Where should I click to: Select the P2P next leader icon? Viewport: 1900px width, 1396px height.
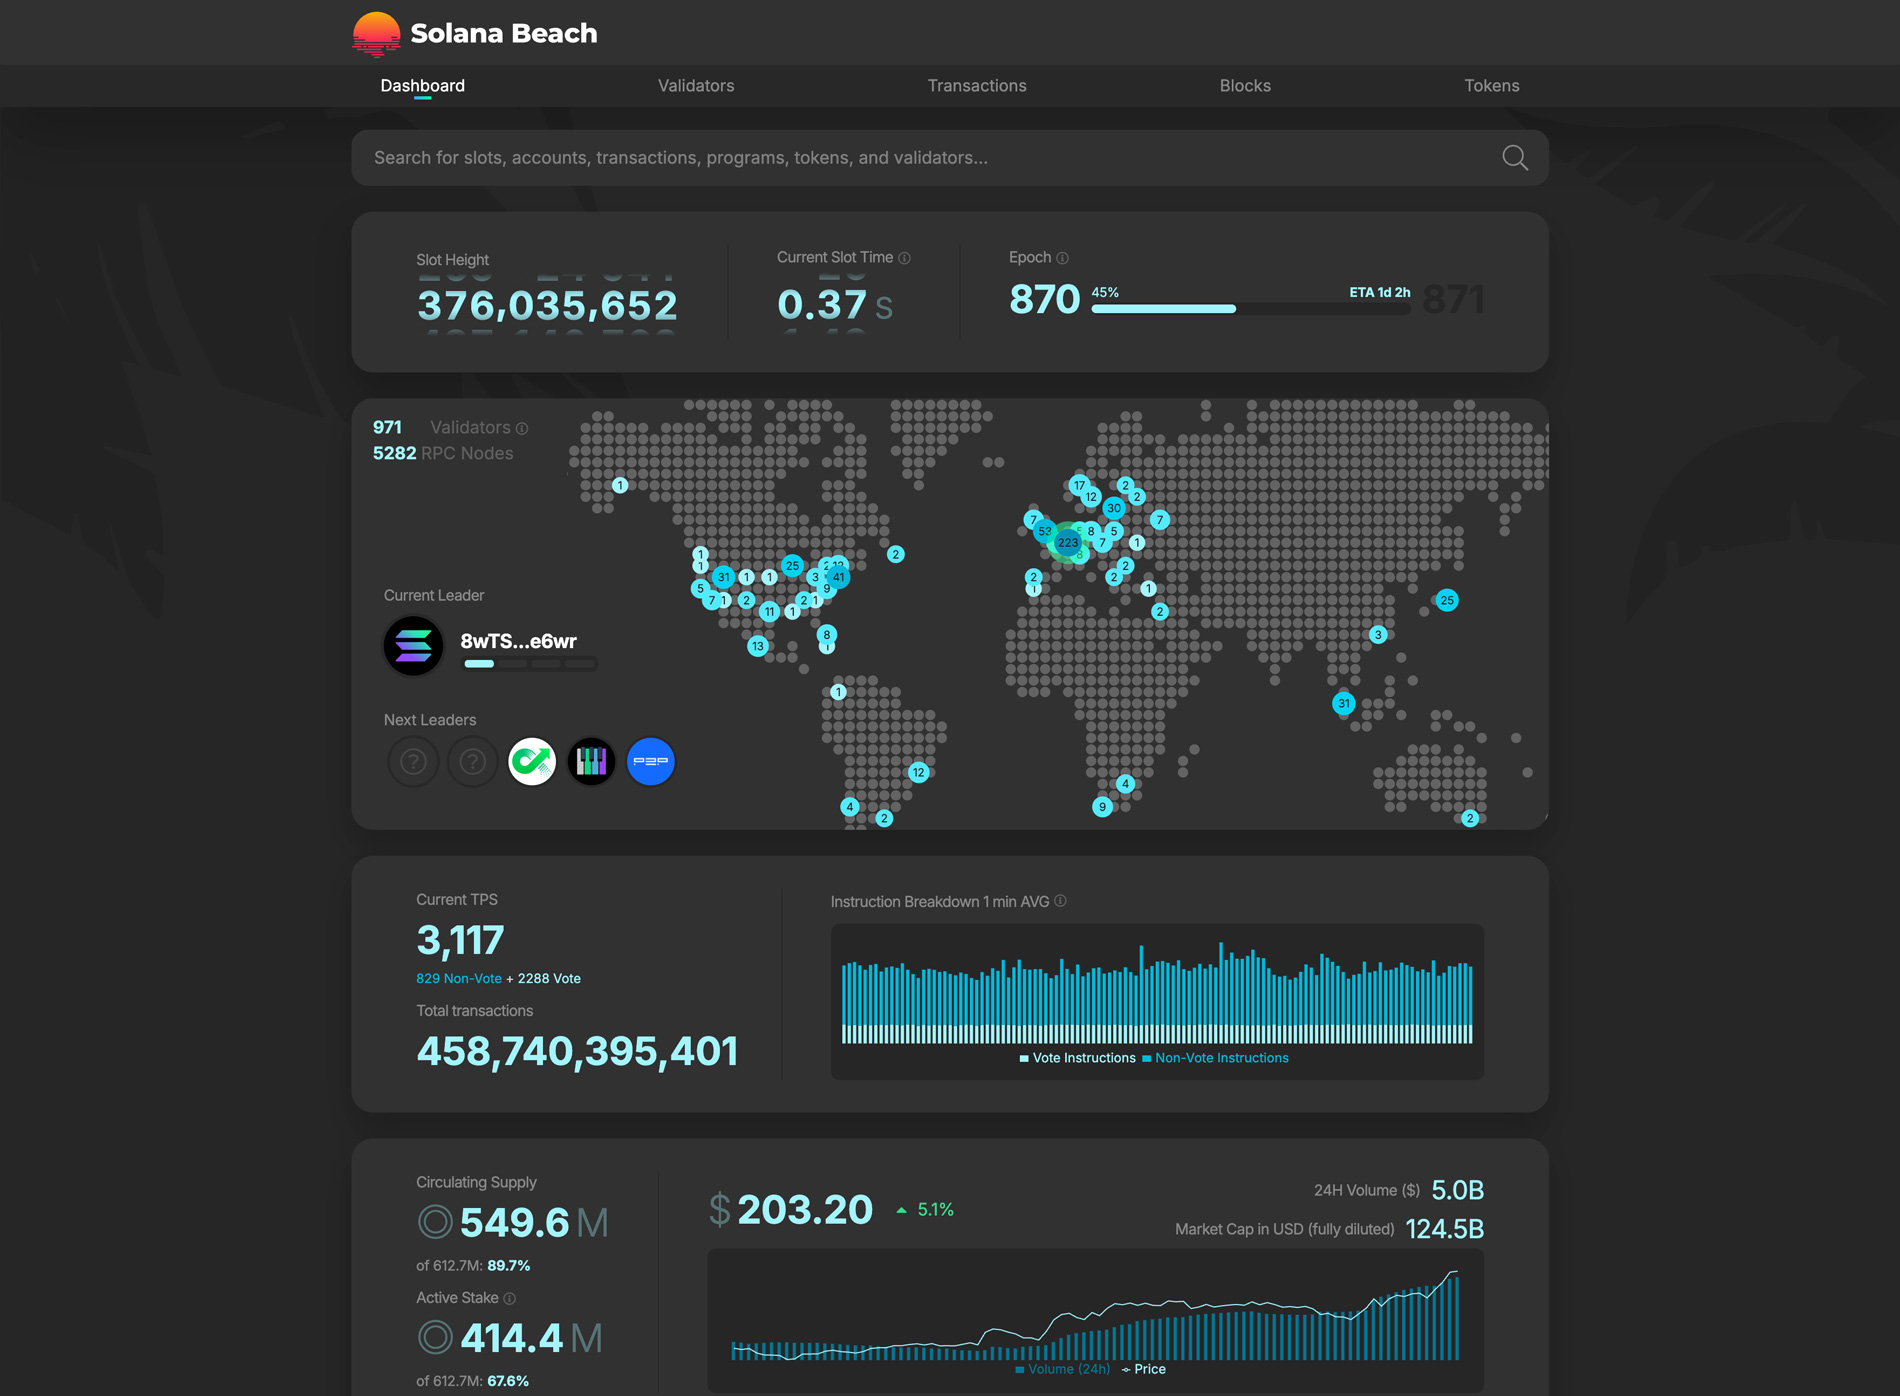pos(650,761)
